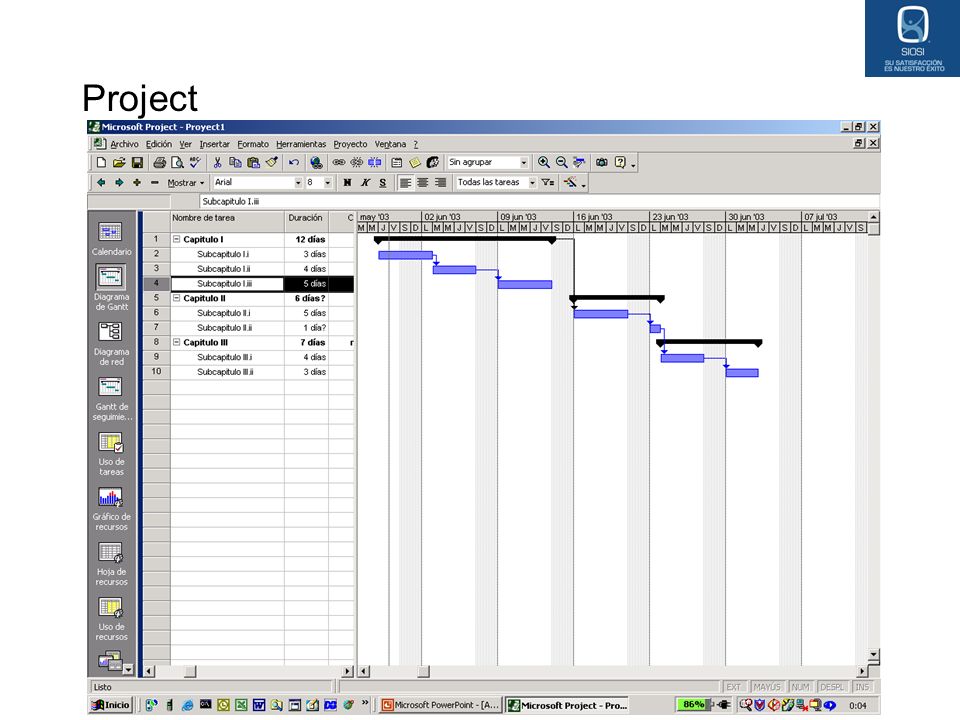Indent the task with right arrow
This screenshot has width=960, height=720.
pyautogui.click(x=119, y=182)
